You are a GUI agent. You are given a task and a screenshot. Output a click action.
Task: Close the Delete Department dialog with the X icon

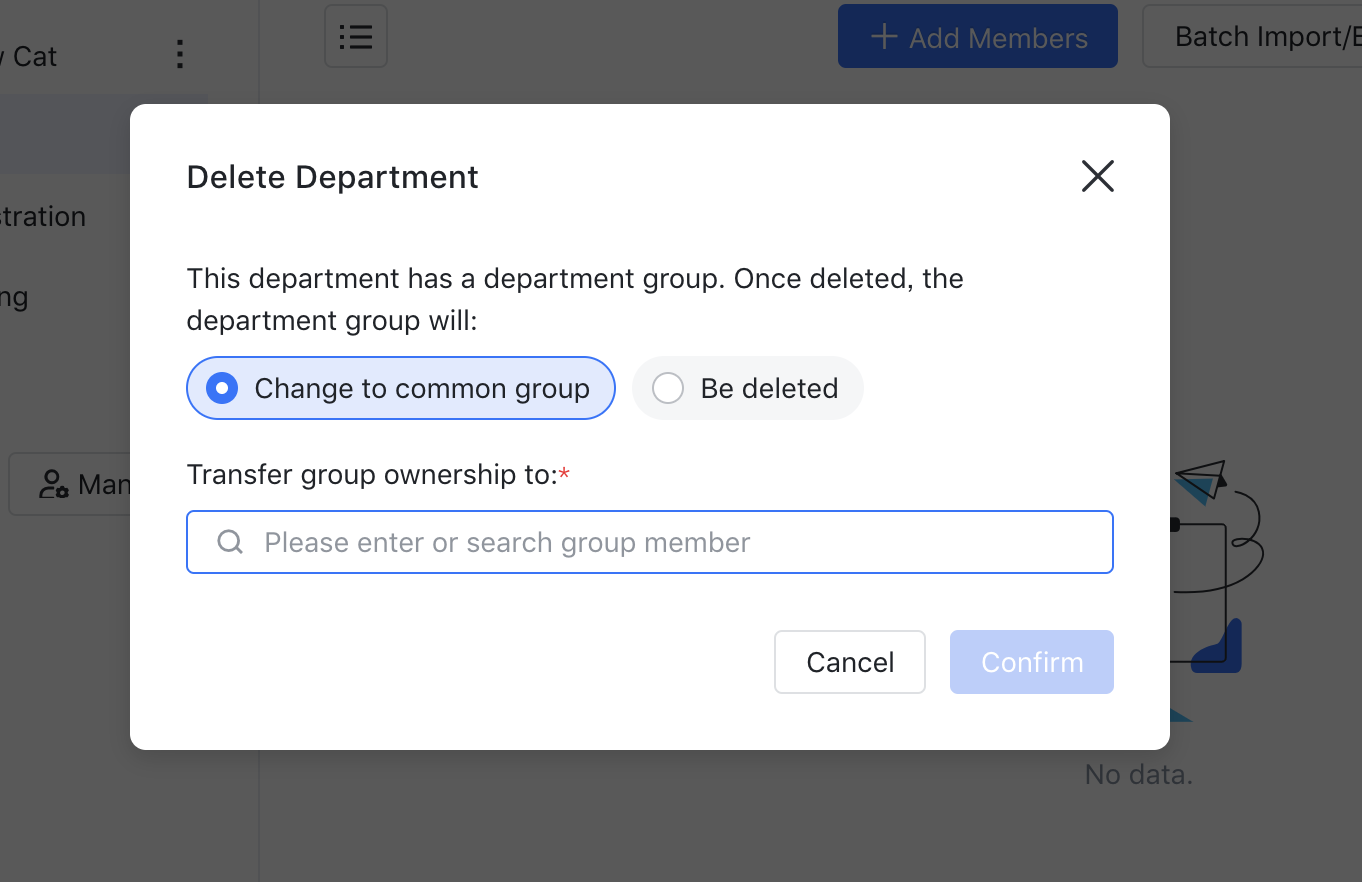pyautogui.click(x=1097, y=176)
